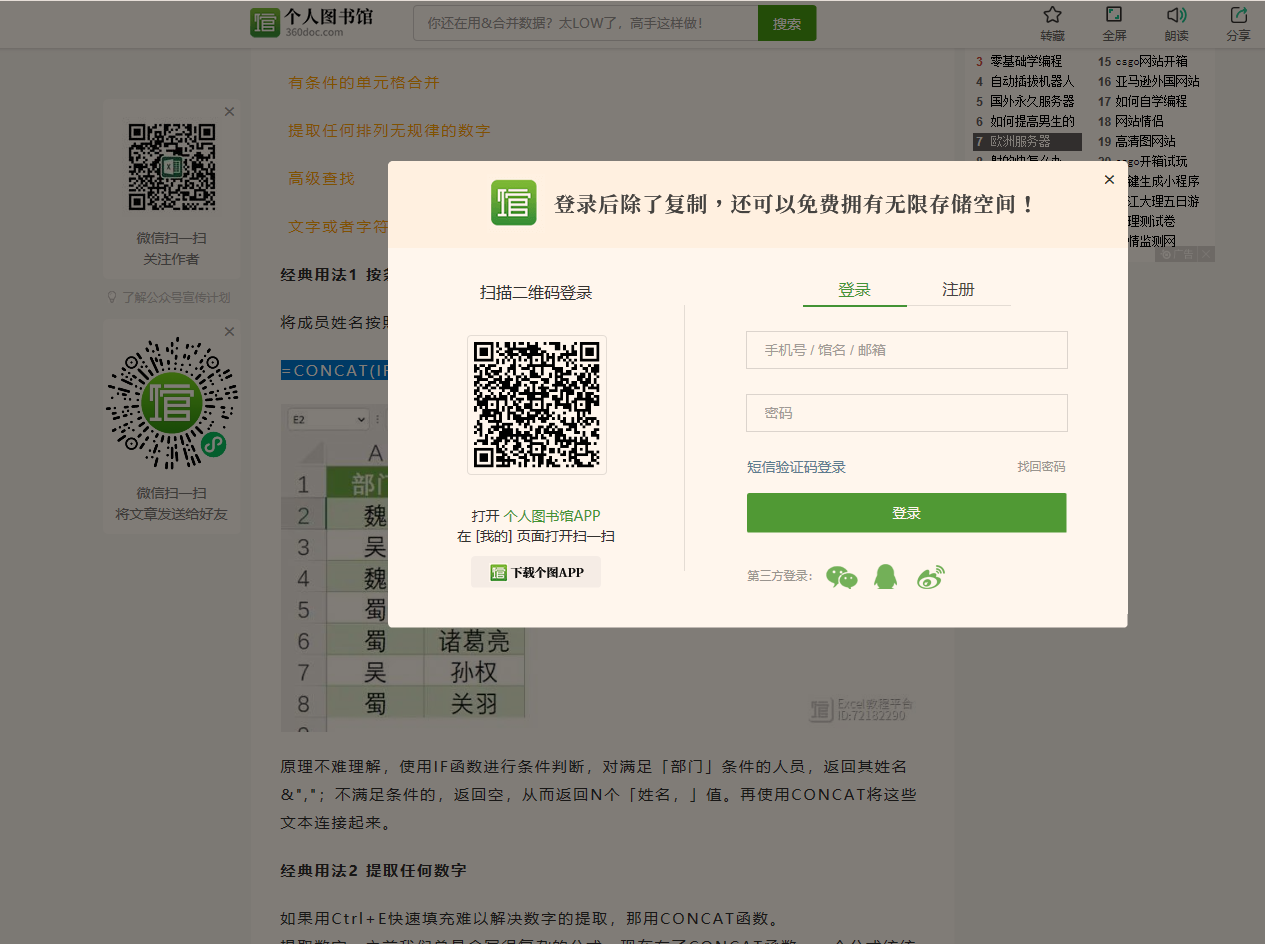1265x944 pixels.
Task: Open 有条件的单元格合并 link
Action: pos(364,83)
